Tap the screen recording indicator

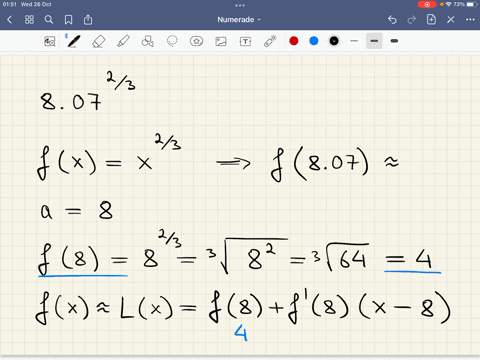click(x=427, y=4)
